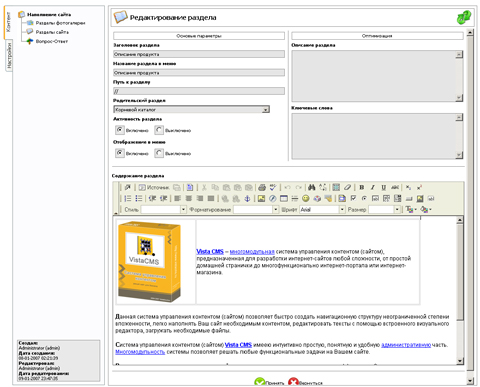Click the Copy icon in editor toolbar

pyautogui.click(x=215, y=187)
